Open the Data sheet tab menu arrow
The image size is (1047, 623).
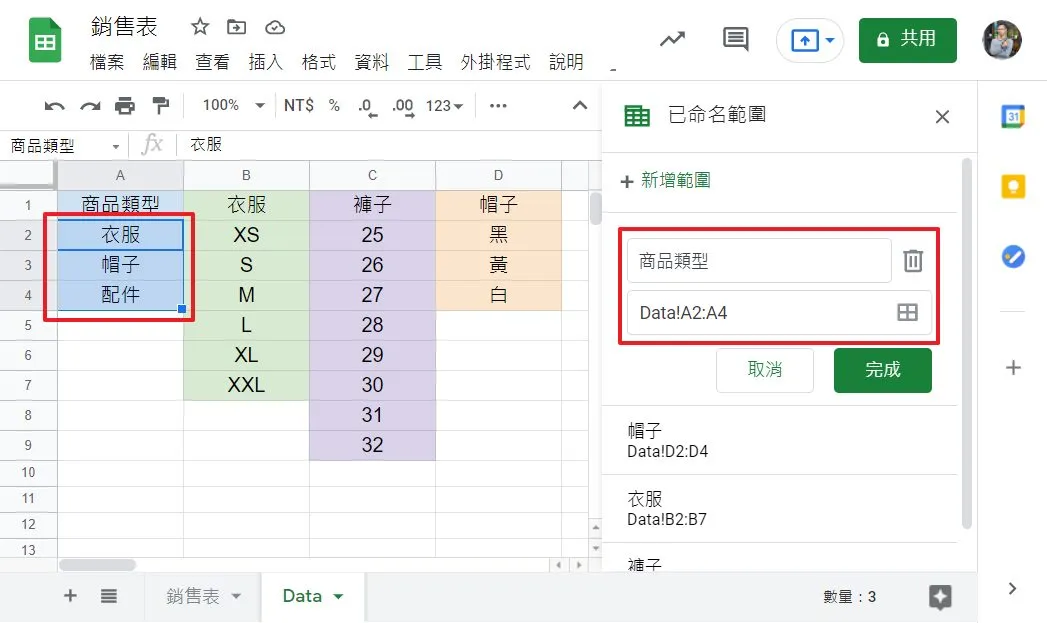click(338, 596)
